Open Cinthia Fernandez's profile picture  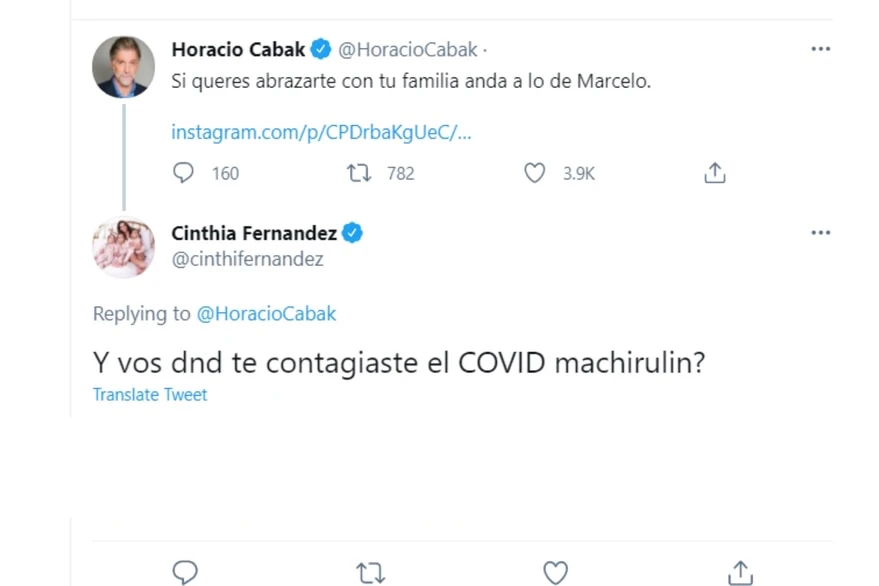[x=124, y=247]
